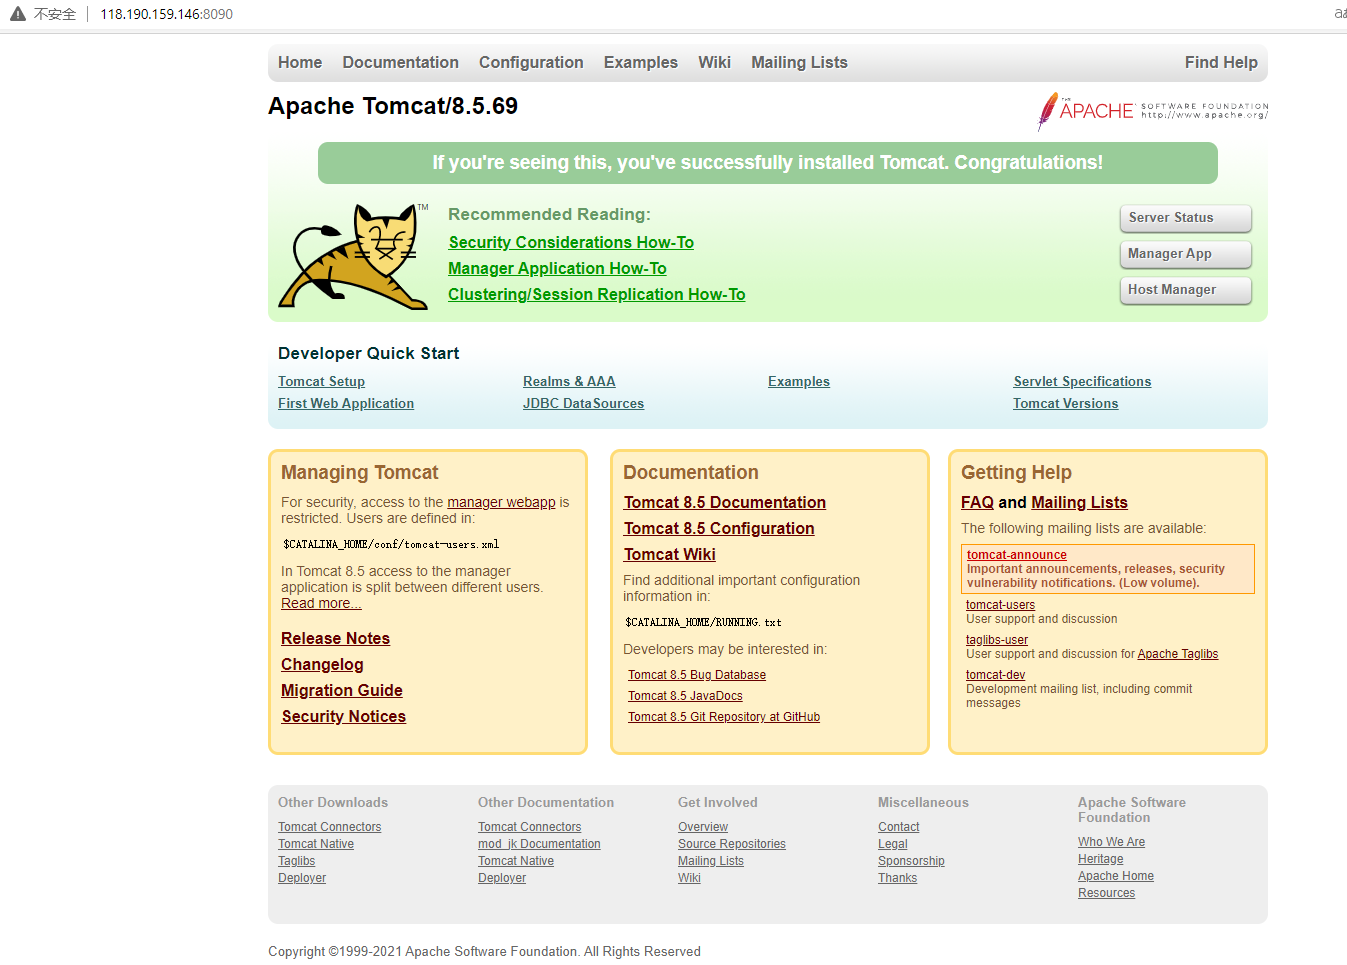Open Tomcat 8.5 Configuration link
Image resolution: width=1347 pixels, height=965 pixels.
pyautogui.click(x=719, y=528)
